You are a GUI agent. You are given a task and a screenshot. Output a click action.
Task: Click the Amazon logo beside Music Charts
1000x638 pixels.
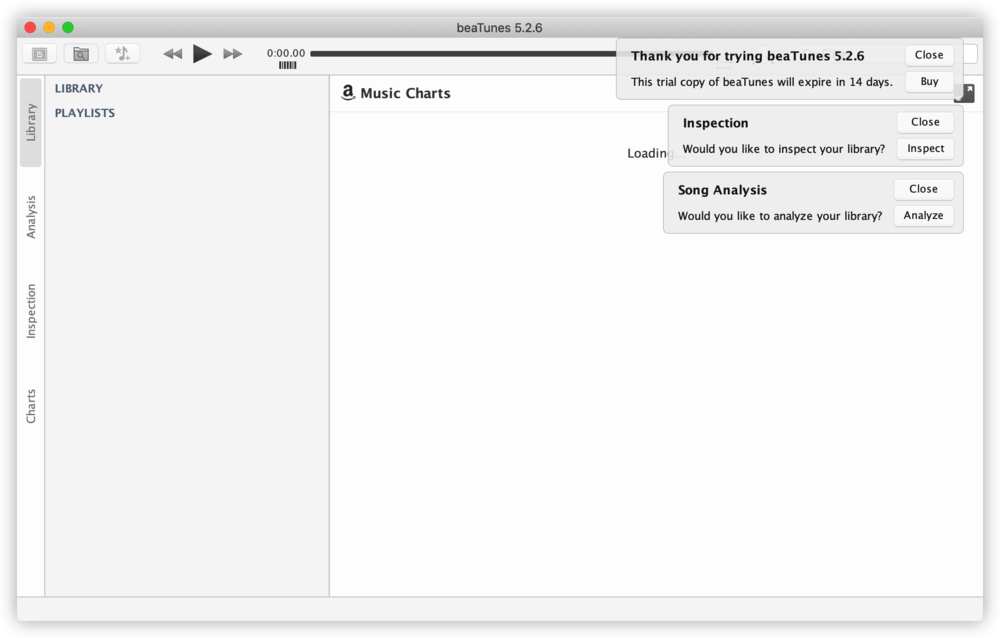348,93
